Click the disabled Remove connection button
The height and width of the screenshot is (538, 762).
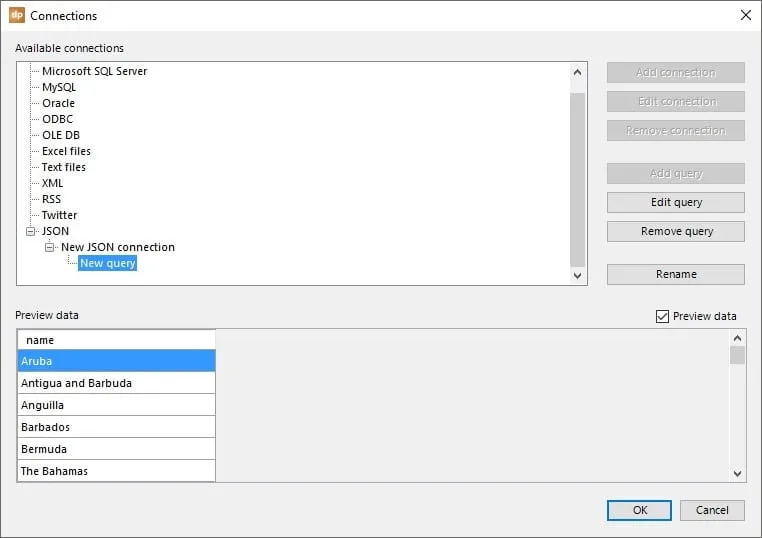pos(675,131)
